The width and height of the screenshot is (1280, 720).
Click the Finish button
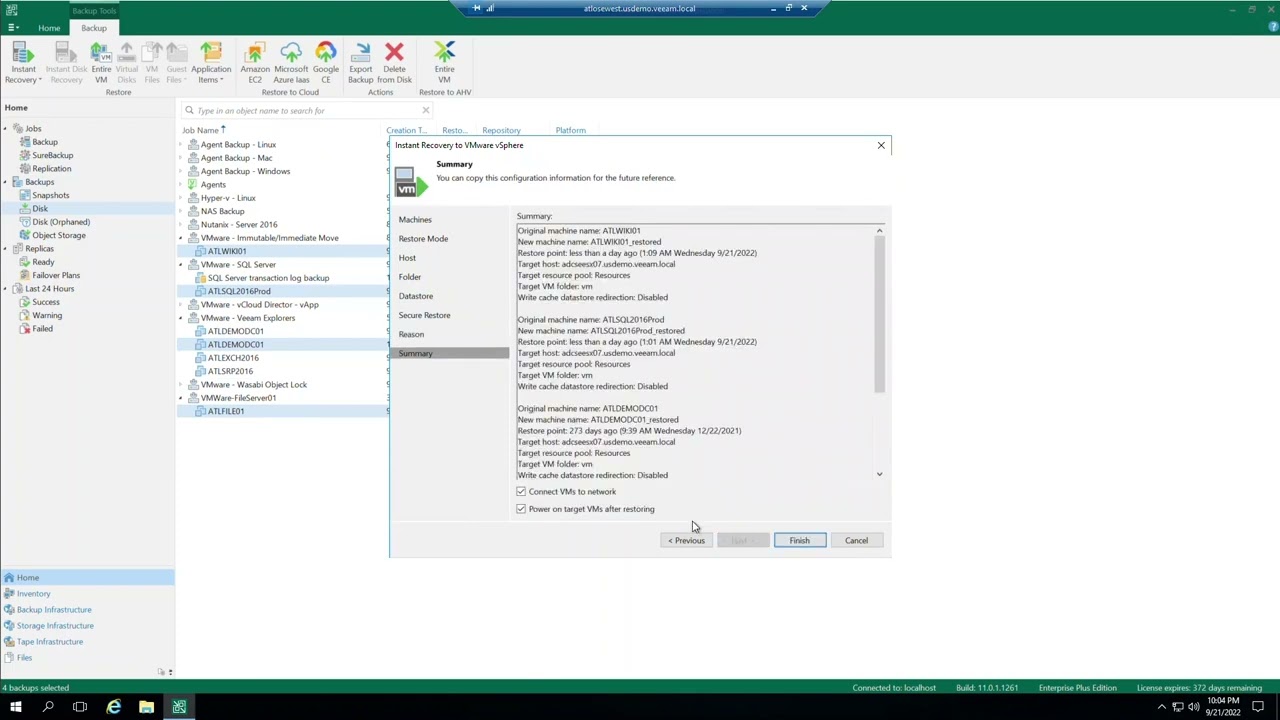(799, 540)
